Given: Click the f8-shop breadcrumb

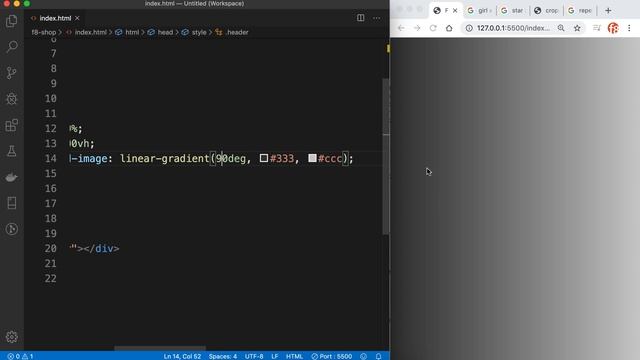Looking at the screenshot, I should point(44,32).
